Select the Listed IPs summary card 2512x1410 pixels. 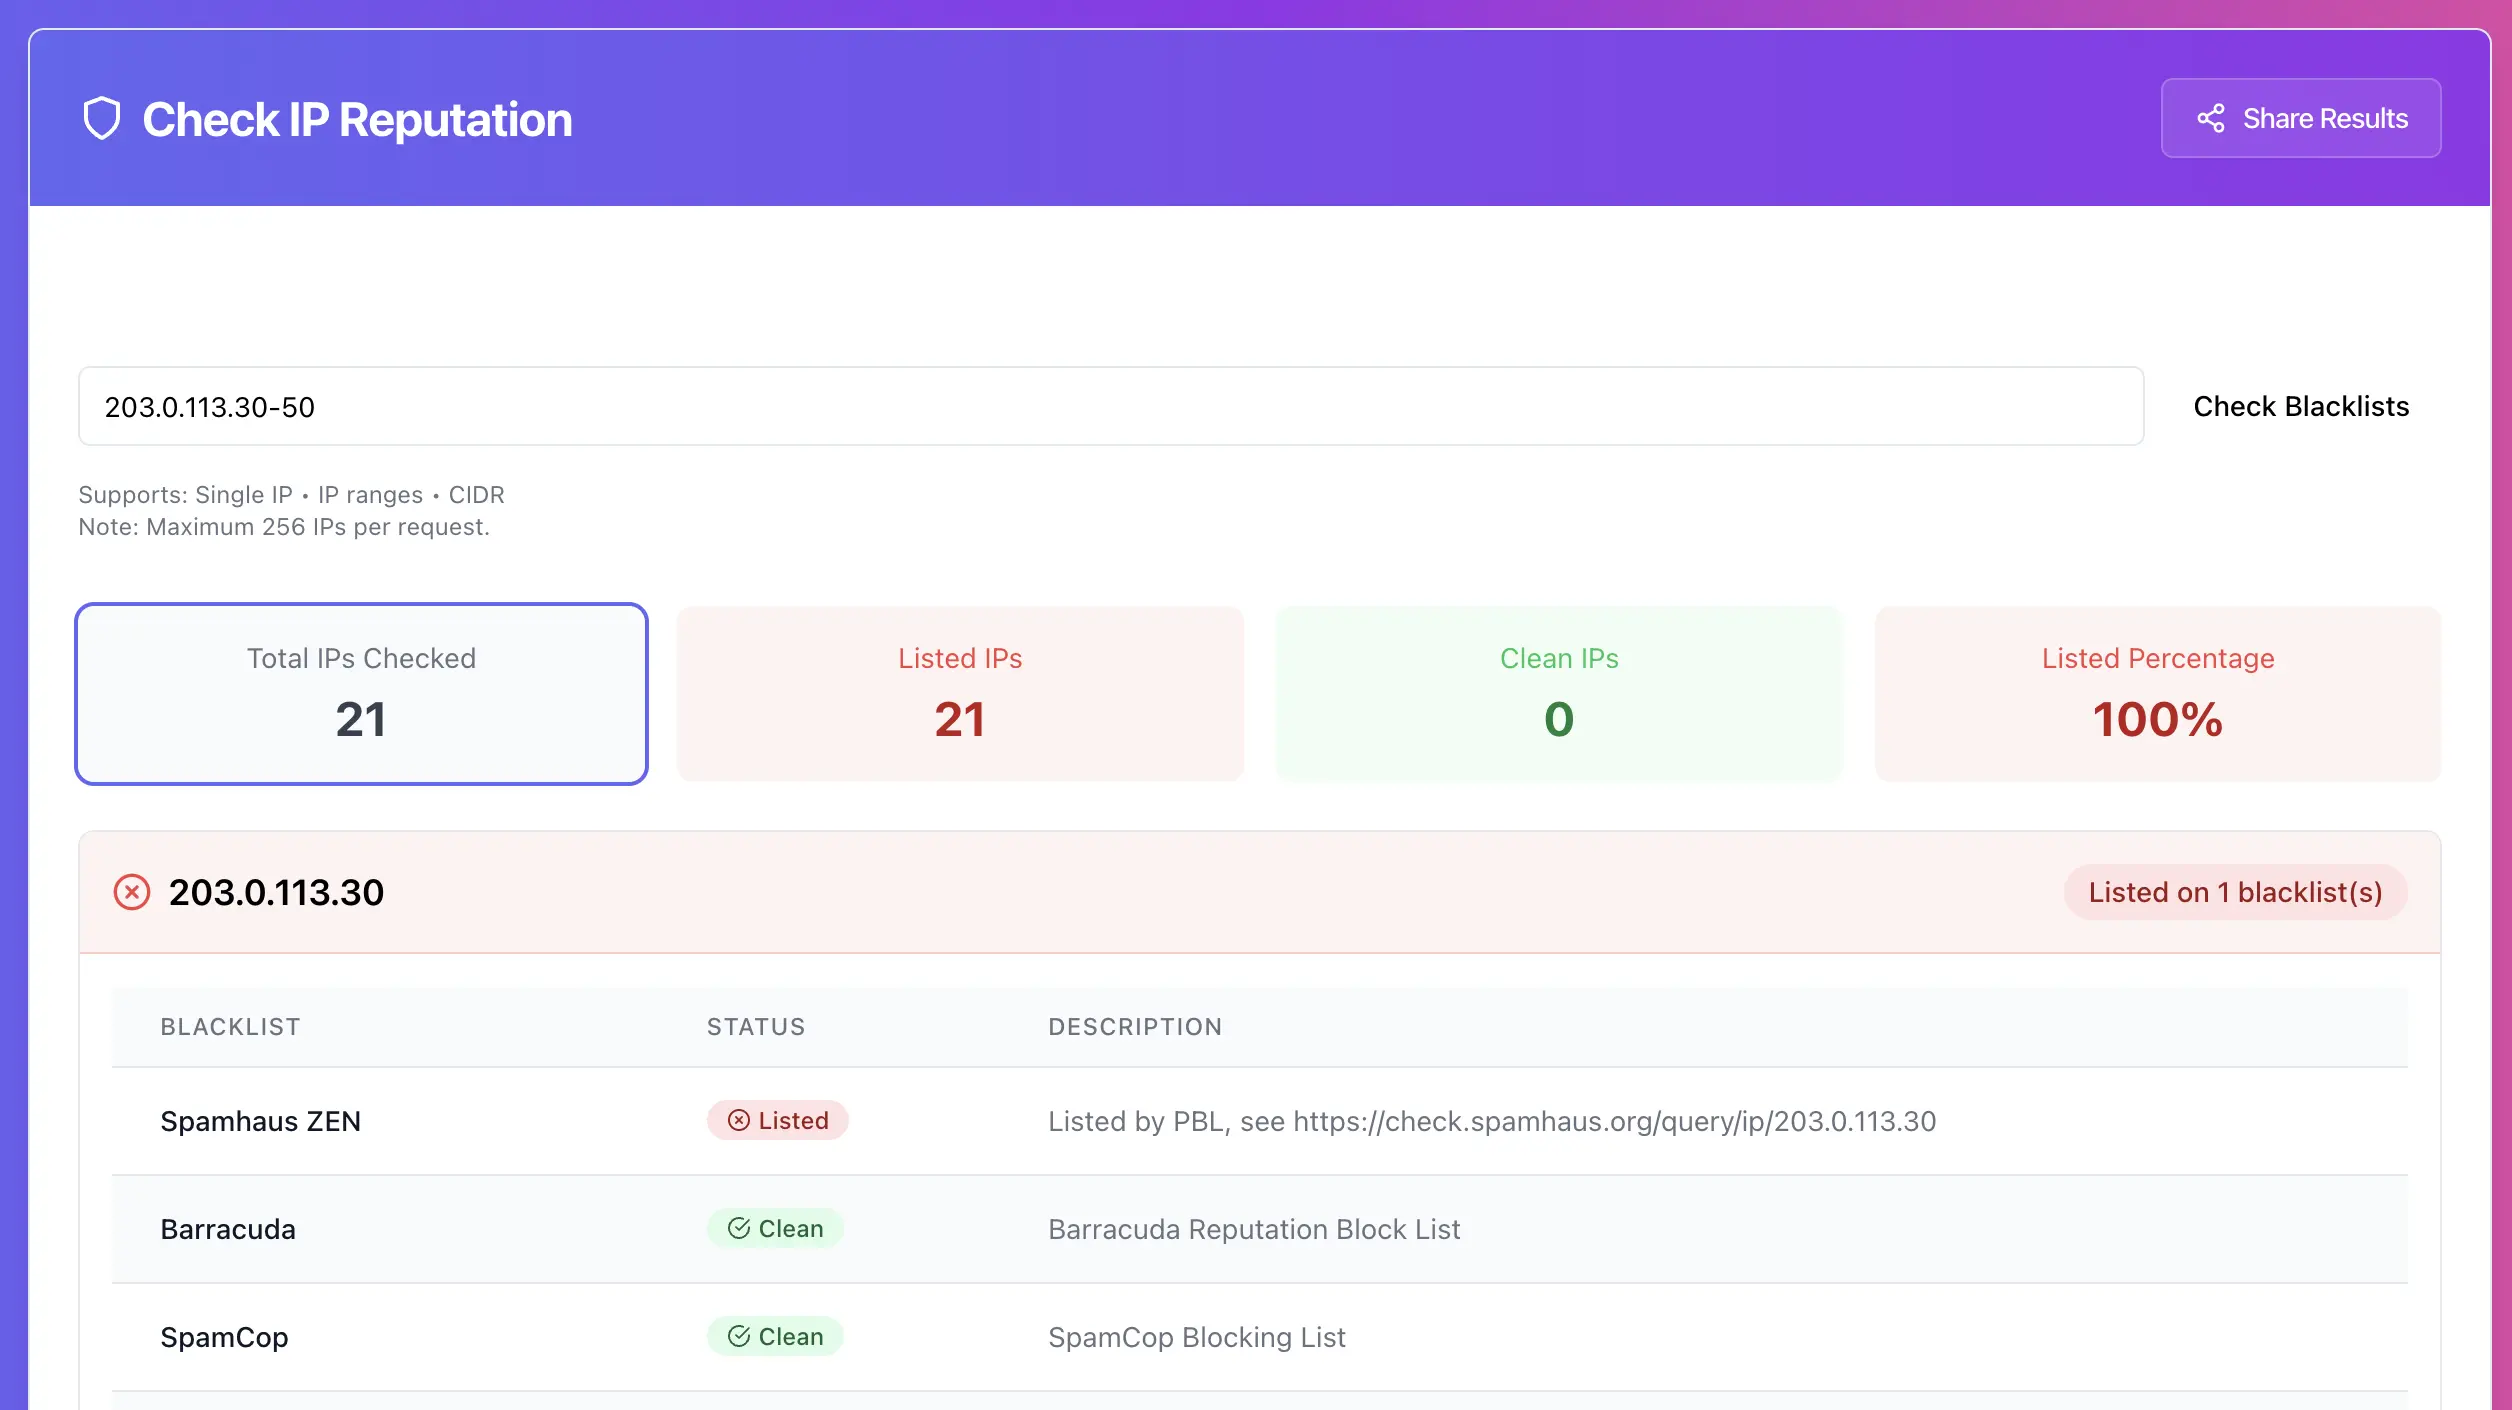tap(960, 694)
